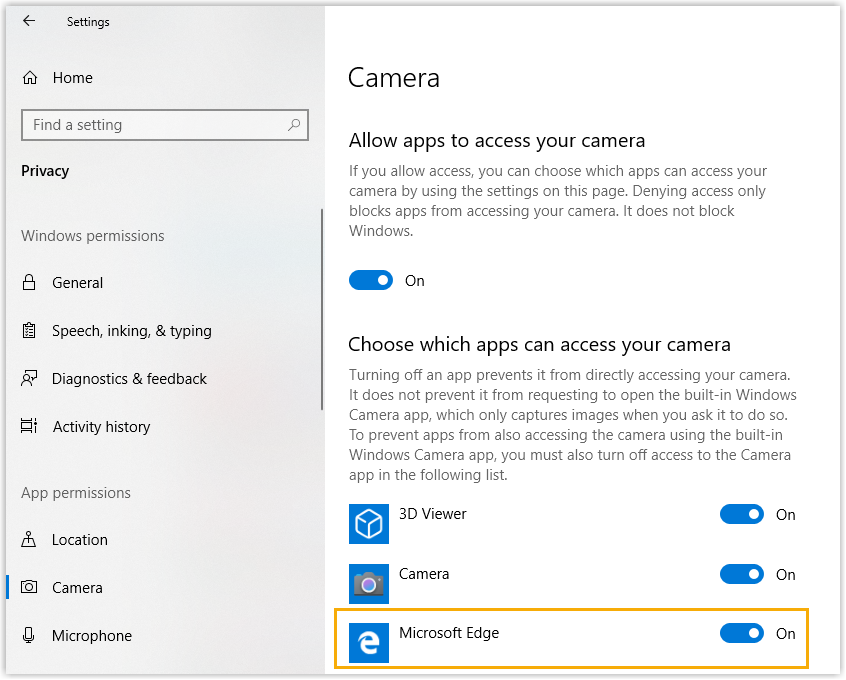Select the Diagnostics & feedback icon
Screen dimensions: 846x680
[29, 378]
